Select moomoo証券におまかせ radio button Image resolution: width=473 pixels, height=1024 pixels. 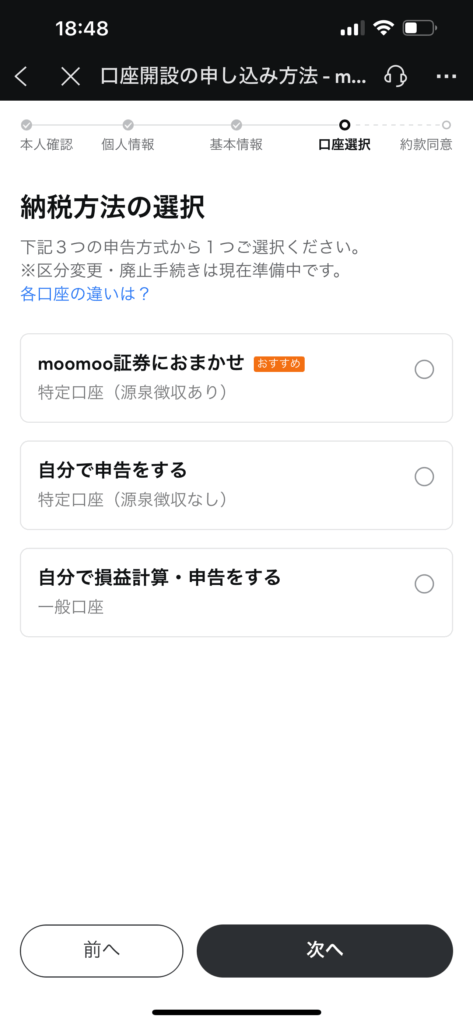click(424, 370)
